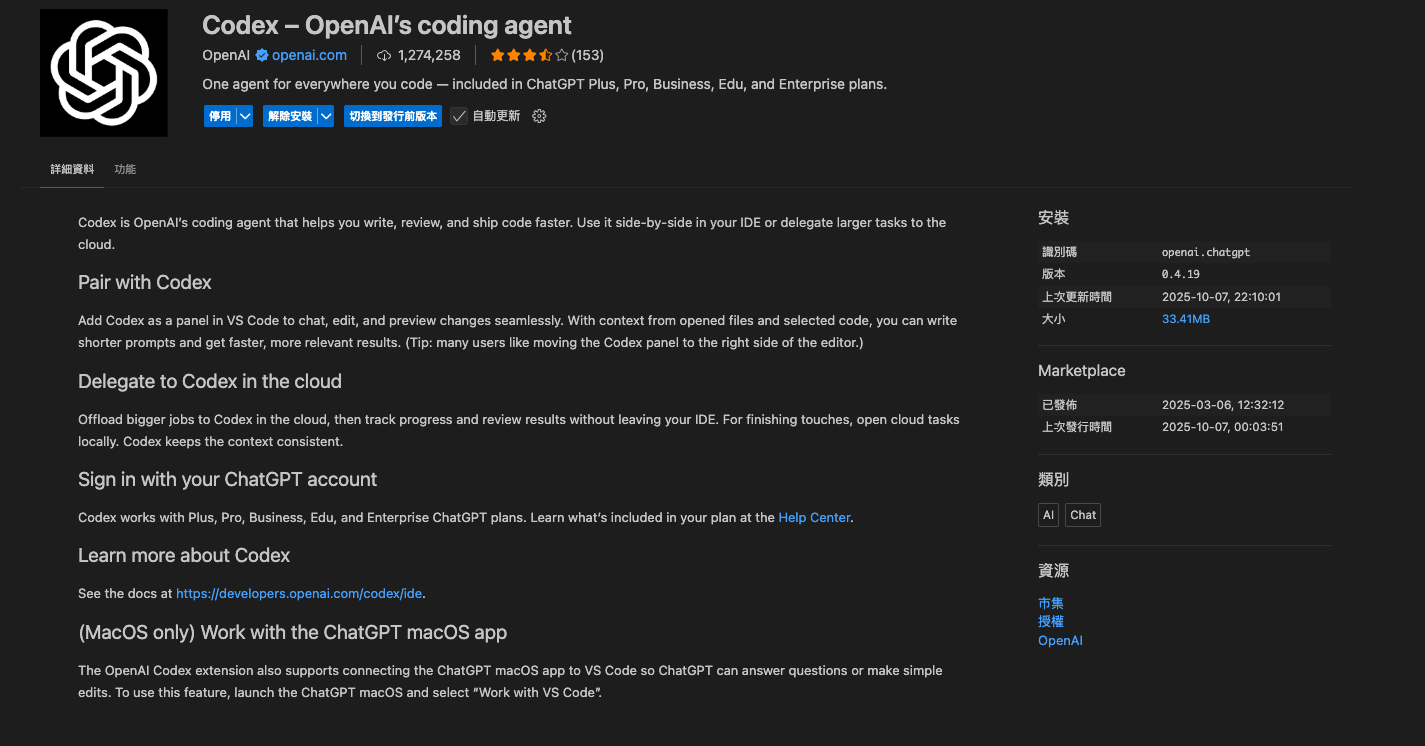The image size is (1425, 746).
Task: Open the OpenAI resource link
Action: [1060, 640]
